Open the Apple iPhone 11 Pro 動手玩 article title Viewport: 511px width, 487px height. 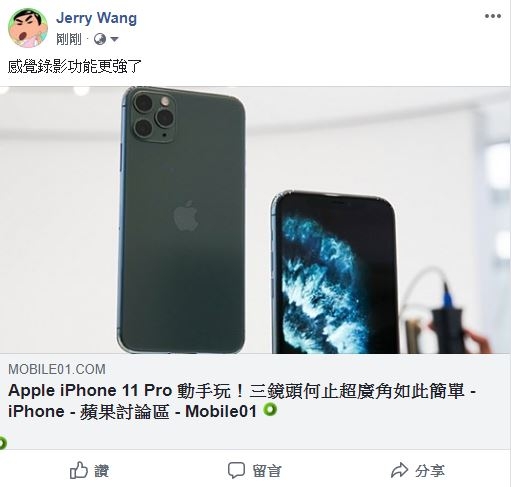242,401
